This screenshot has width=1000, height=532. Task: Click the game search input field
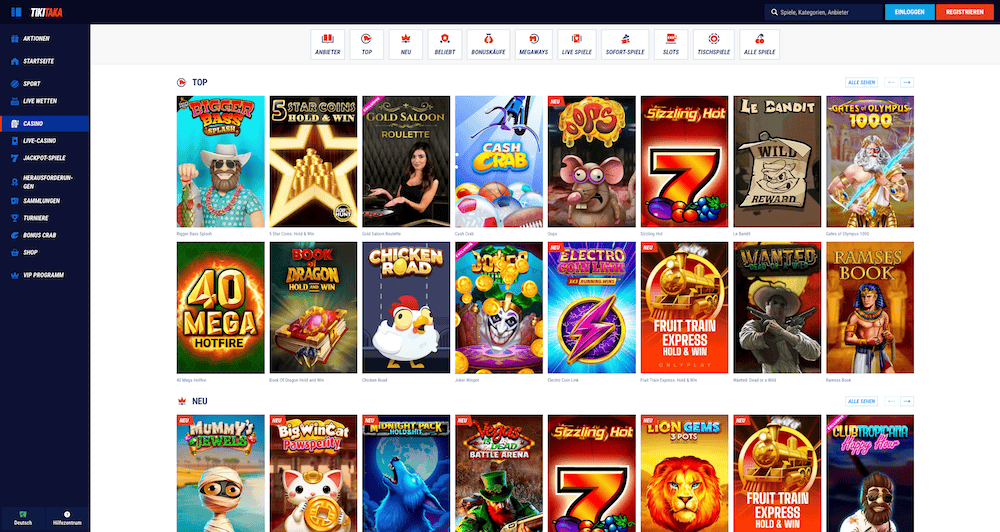(825, 12)
